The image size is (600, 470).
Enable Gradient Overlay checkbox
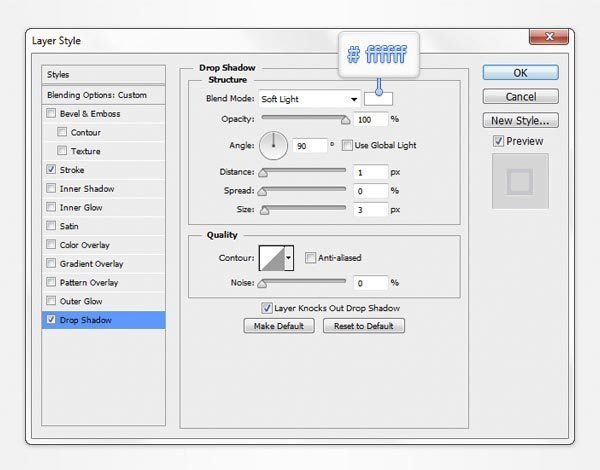click(51, 263)
